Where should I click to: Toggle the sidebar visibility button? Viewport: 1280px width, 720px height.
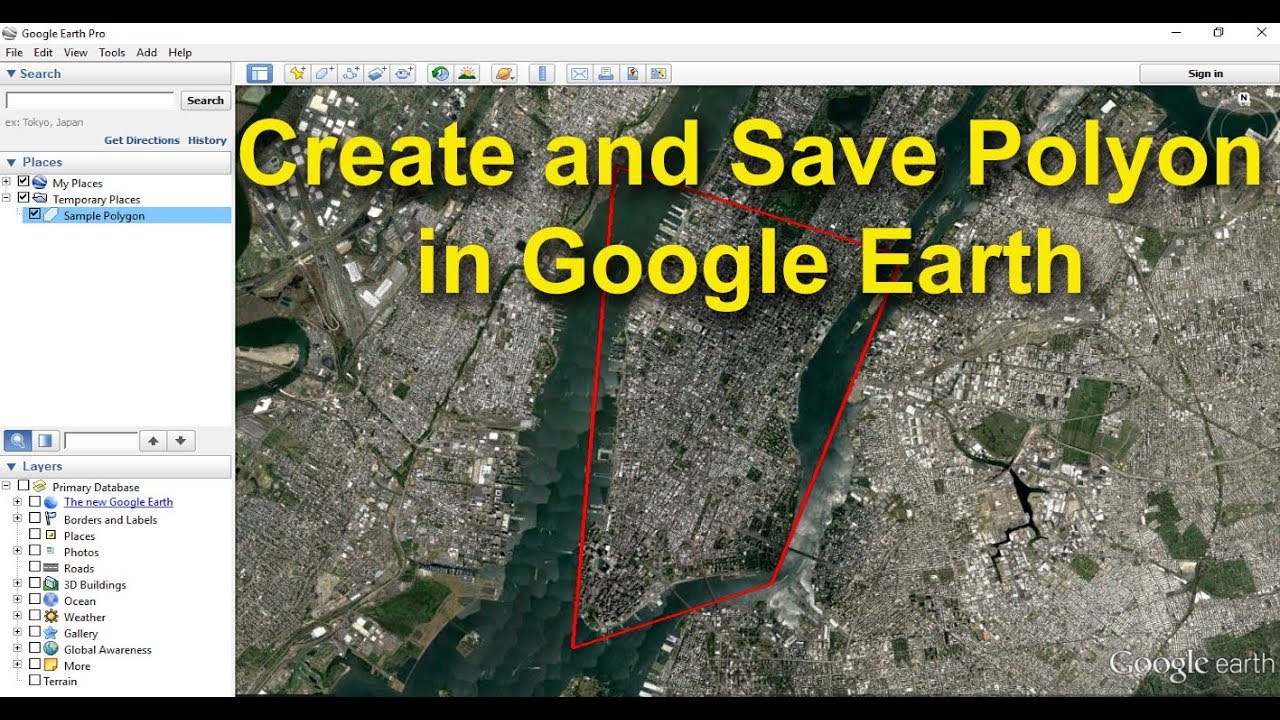click(x=260, y=73)
